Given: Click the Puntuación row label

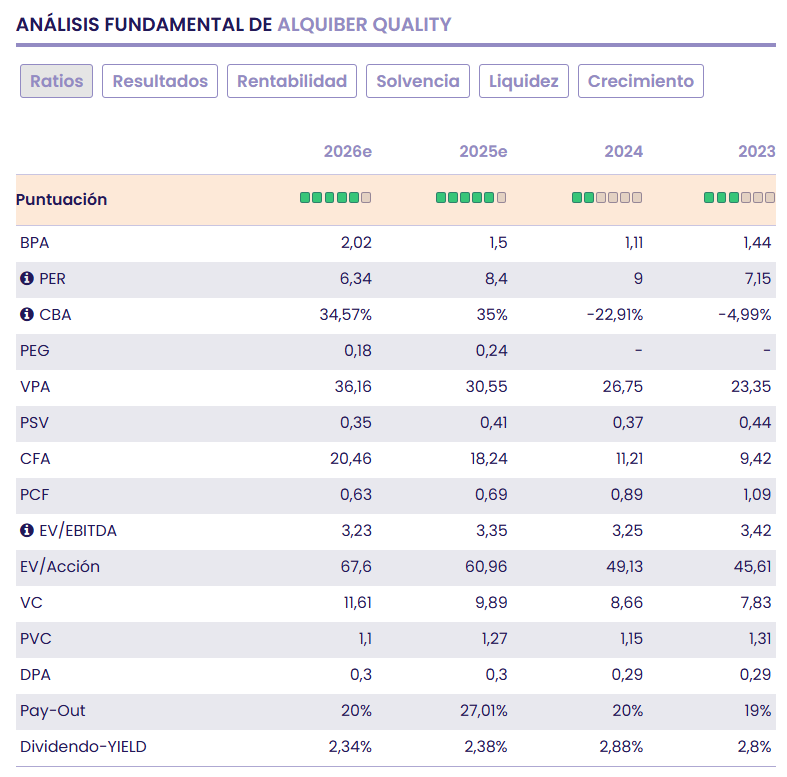Looking at the screenshot, I should 61,199.
